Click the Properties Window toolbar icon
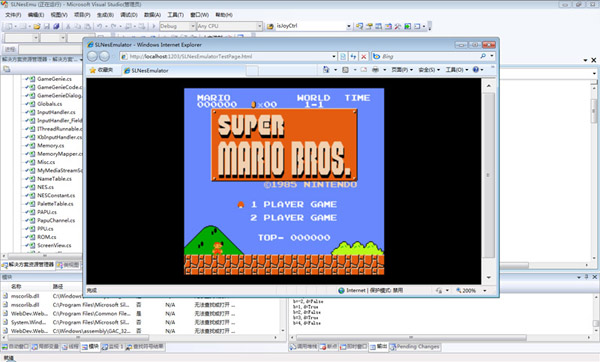The image size is (600, 362). pyautogui.click(x=369, y=26)
